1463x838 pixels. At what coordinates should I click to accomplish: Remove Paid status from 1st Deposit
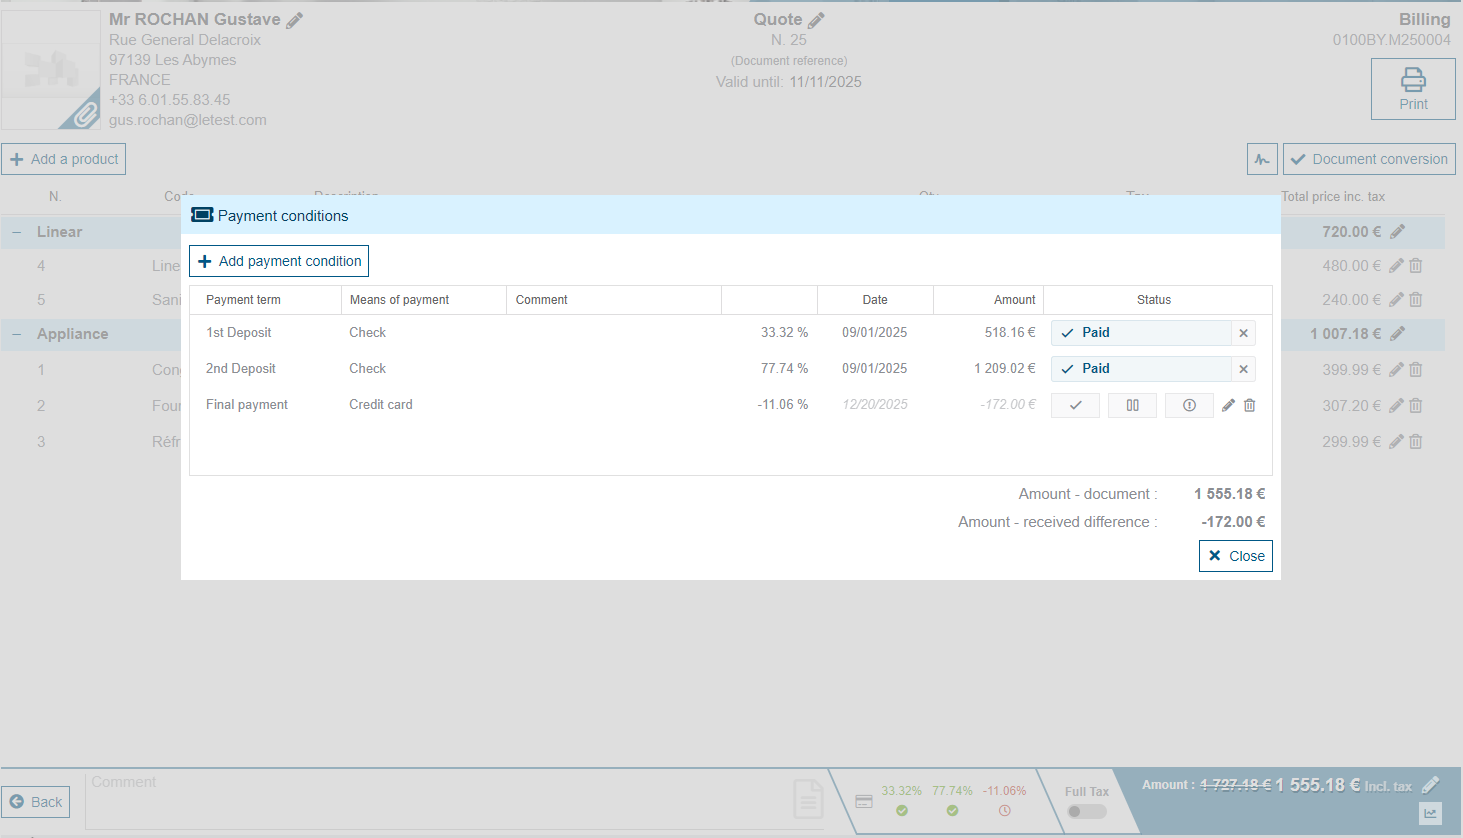[x=1243, y=333]
